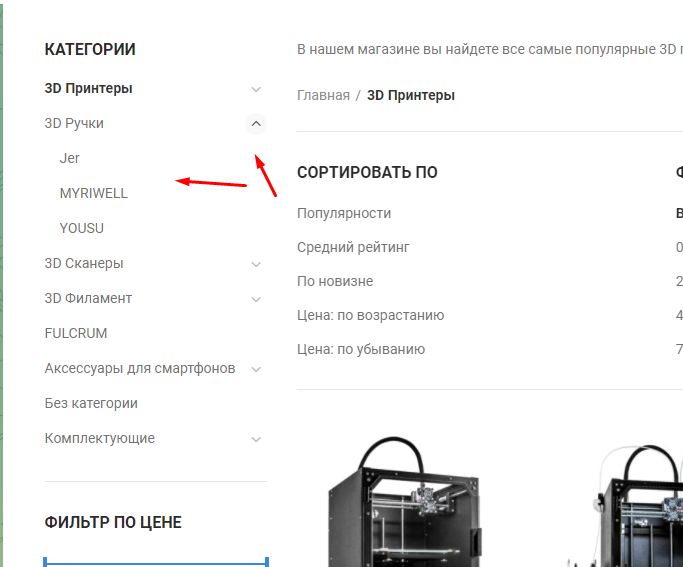Sort products by Средний рейтинг

(353, 247)
